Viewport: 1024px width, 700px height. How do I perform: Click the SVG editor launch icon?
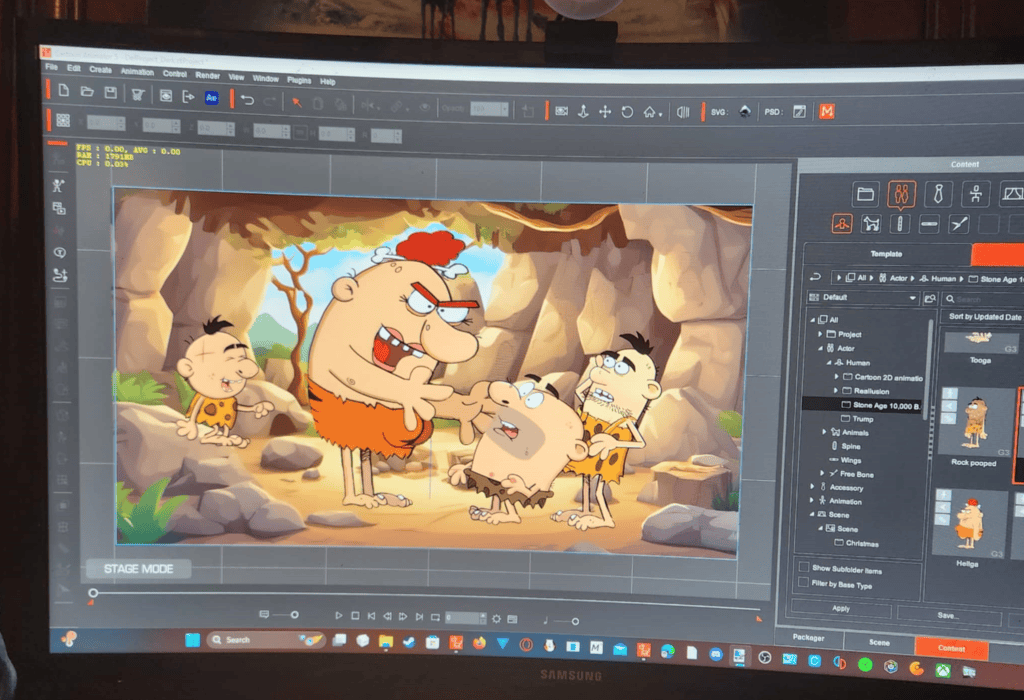(x=744, y=112)
